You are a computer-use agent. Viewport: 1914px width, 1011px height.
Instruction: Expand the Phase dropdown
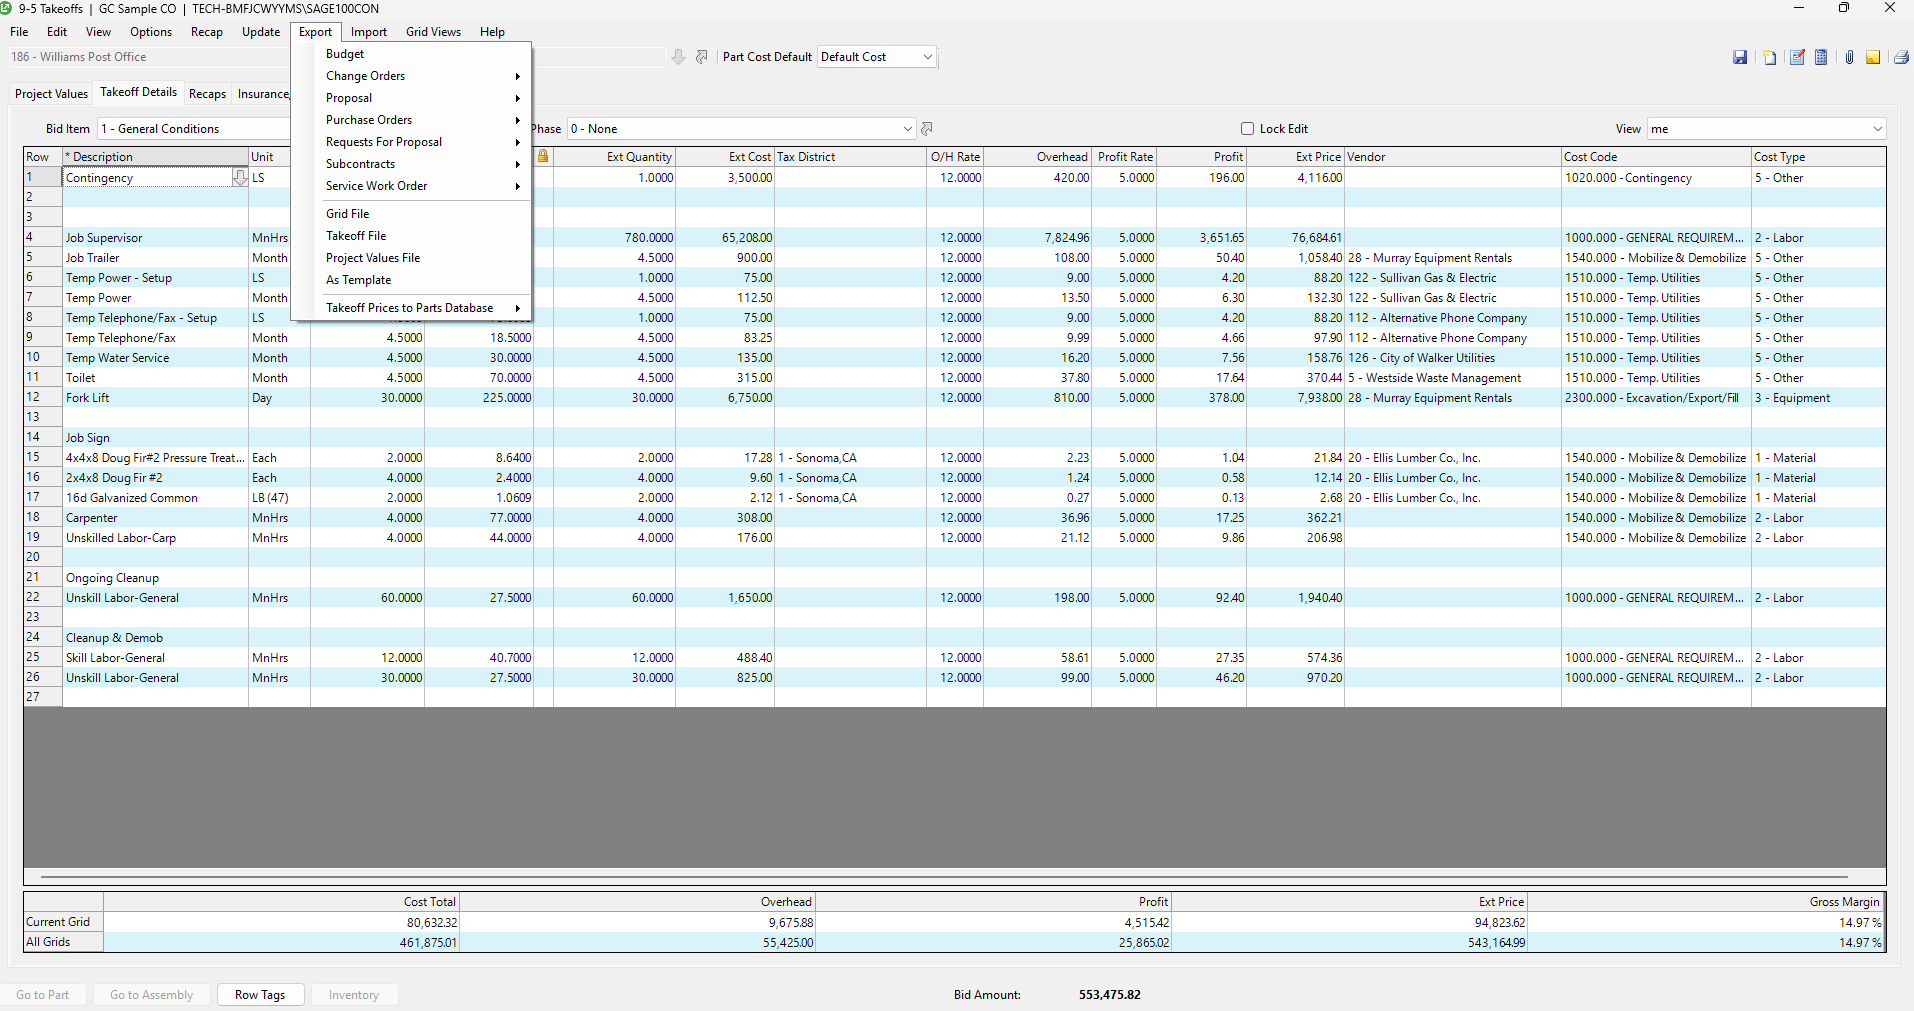click(x=907, y=129)
